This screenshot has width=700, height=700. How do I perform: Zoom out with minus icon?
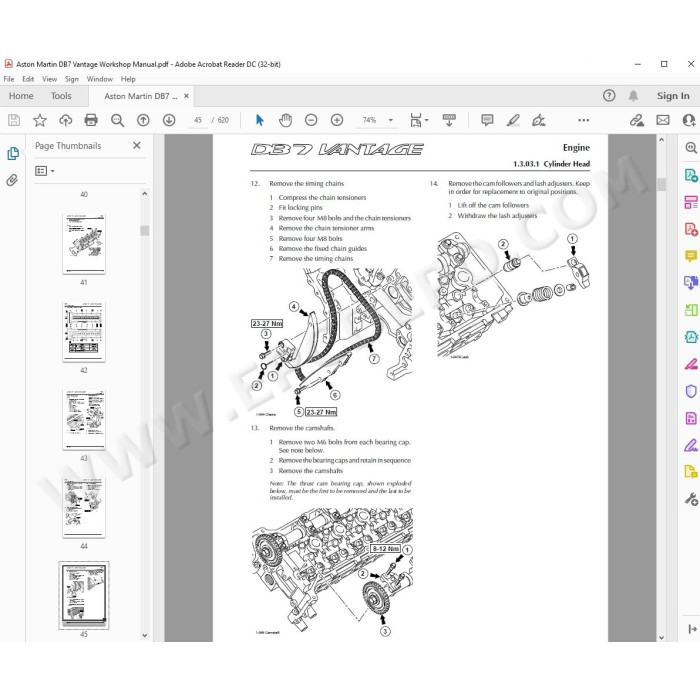[x=311, y=120]
